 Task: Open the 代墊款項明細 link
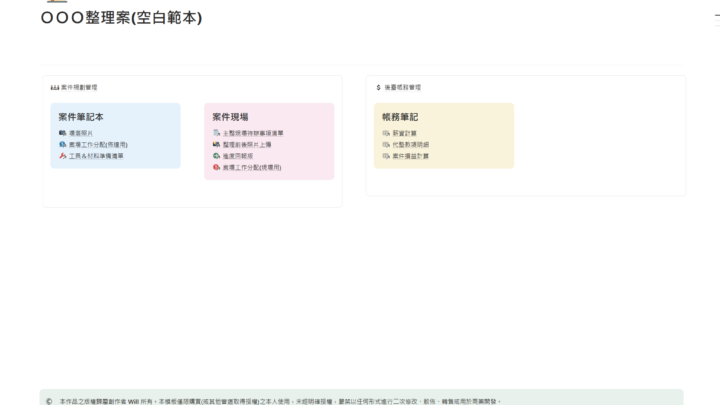tap(411, 145)
